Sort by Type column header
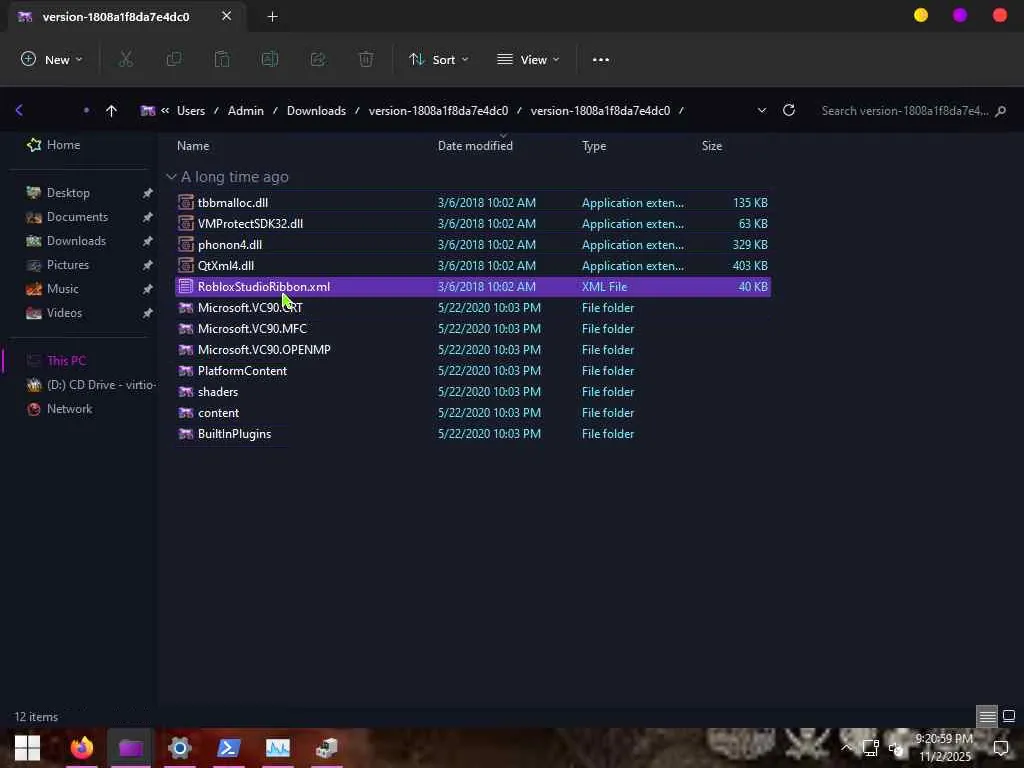 tap(594, 146)
